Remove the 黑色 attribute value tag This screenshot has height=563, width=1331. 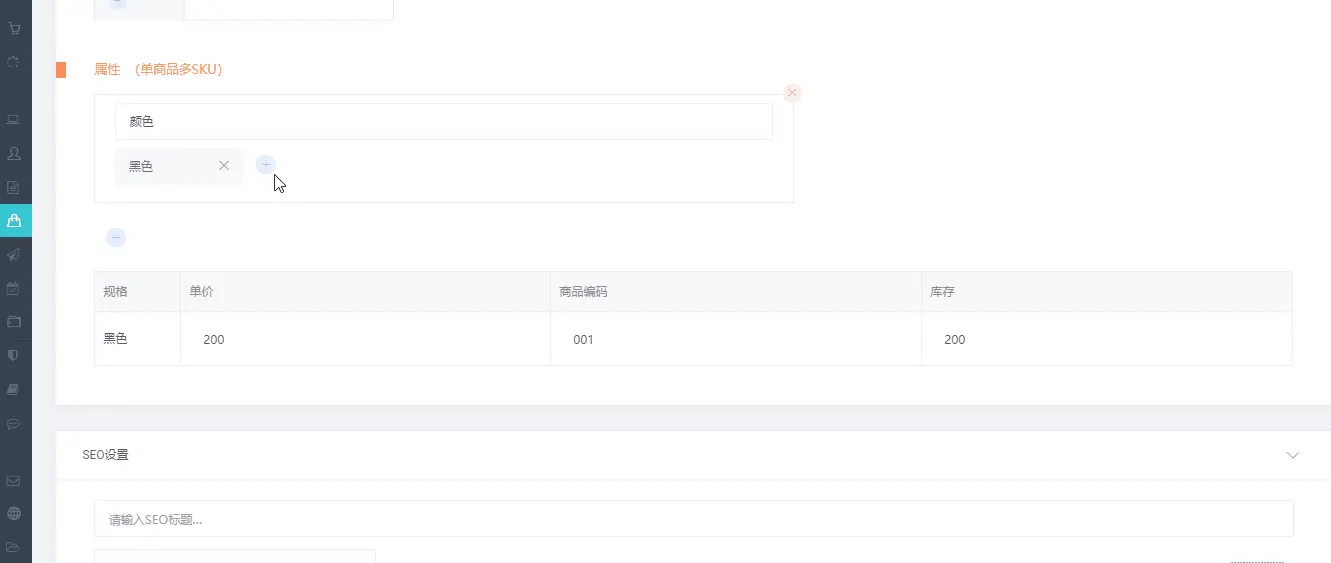pyautogui.click(x=224, y=166)
